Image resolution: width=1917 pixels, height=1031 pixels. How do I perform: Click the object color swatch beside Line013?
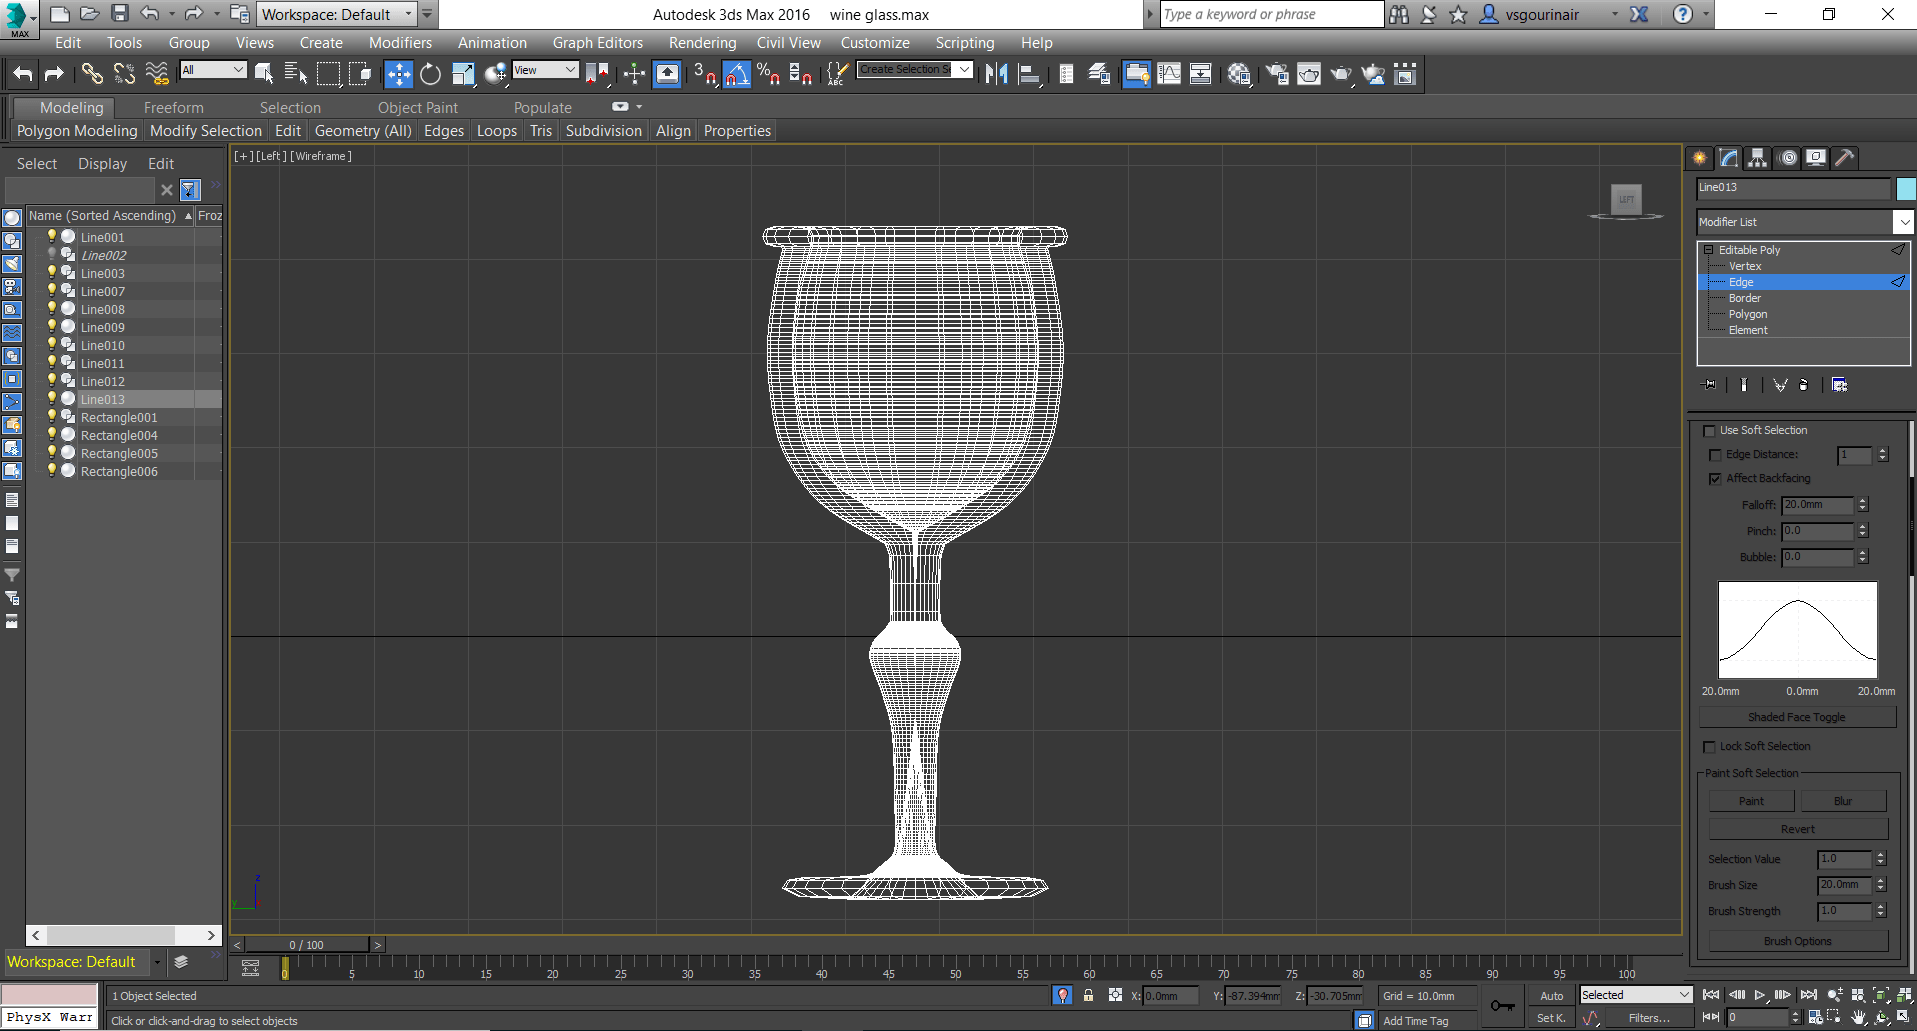1905,188
